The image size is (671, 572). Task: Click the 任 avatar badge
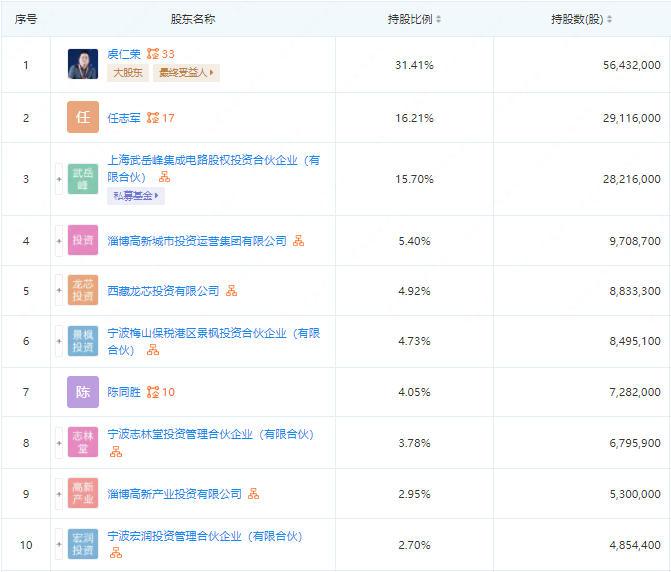tap(83, 117)
